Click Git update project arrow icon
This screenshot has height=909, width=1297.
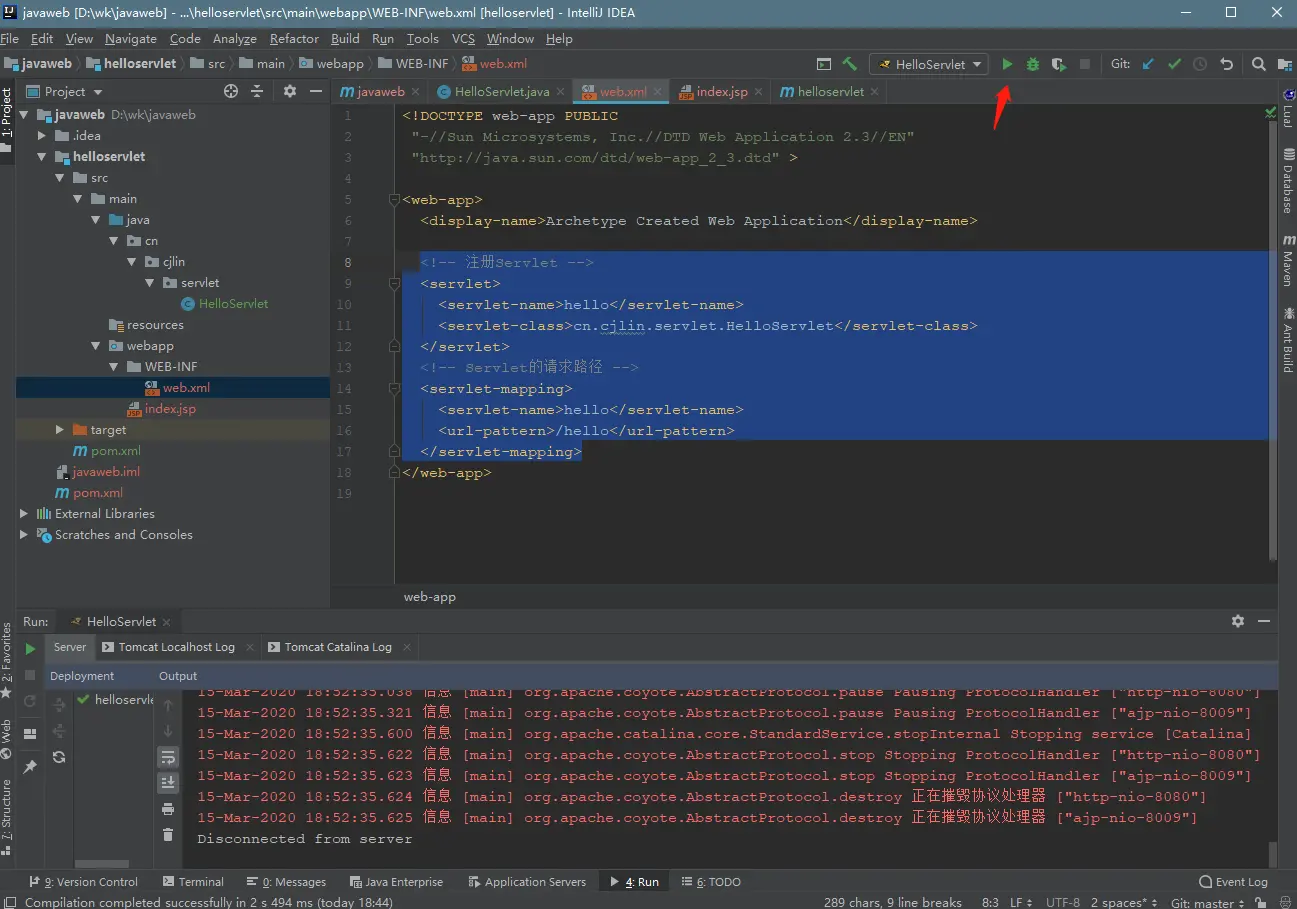pos(1148,64)
